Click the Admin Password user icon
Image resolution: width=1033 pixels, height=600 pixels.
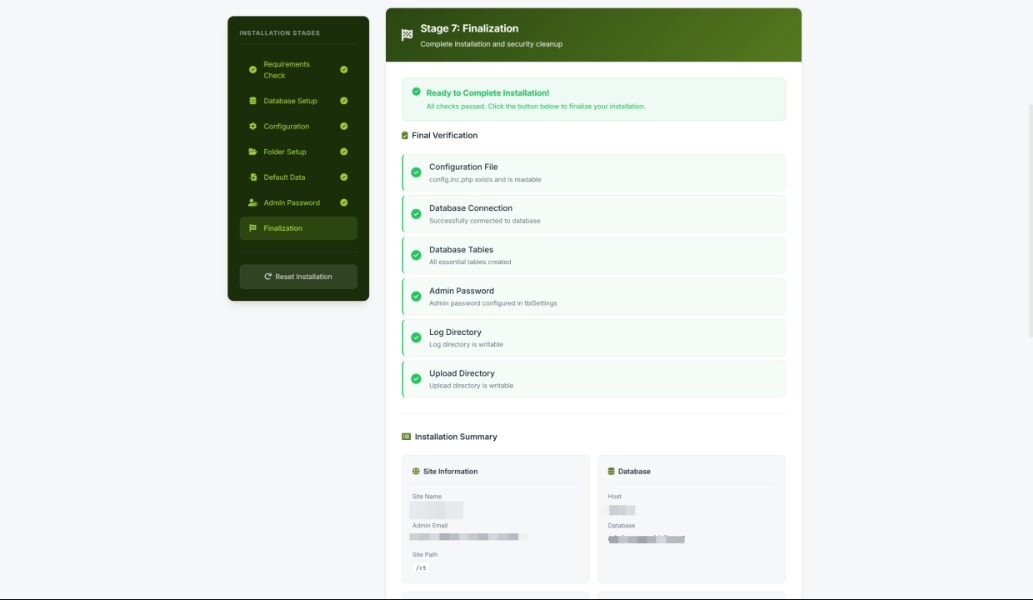click(253, 203)
